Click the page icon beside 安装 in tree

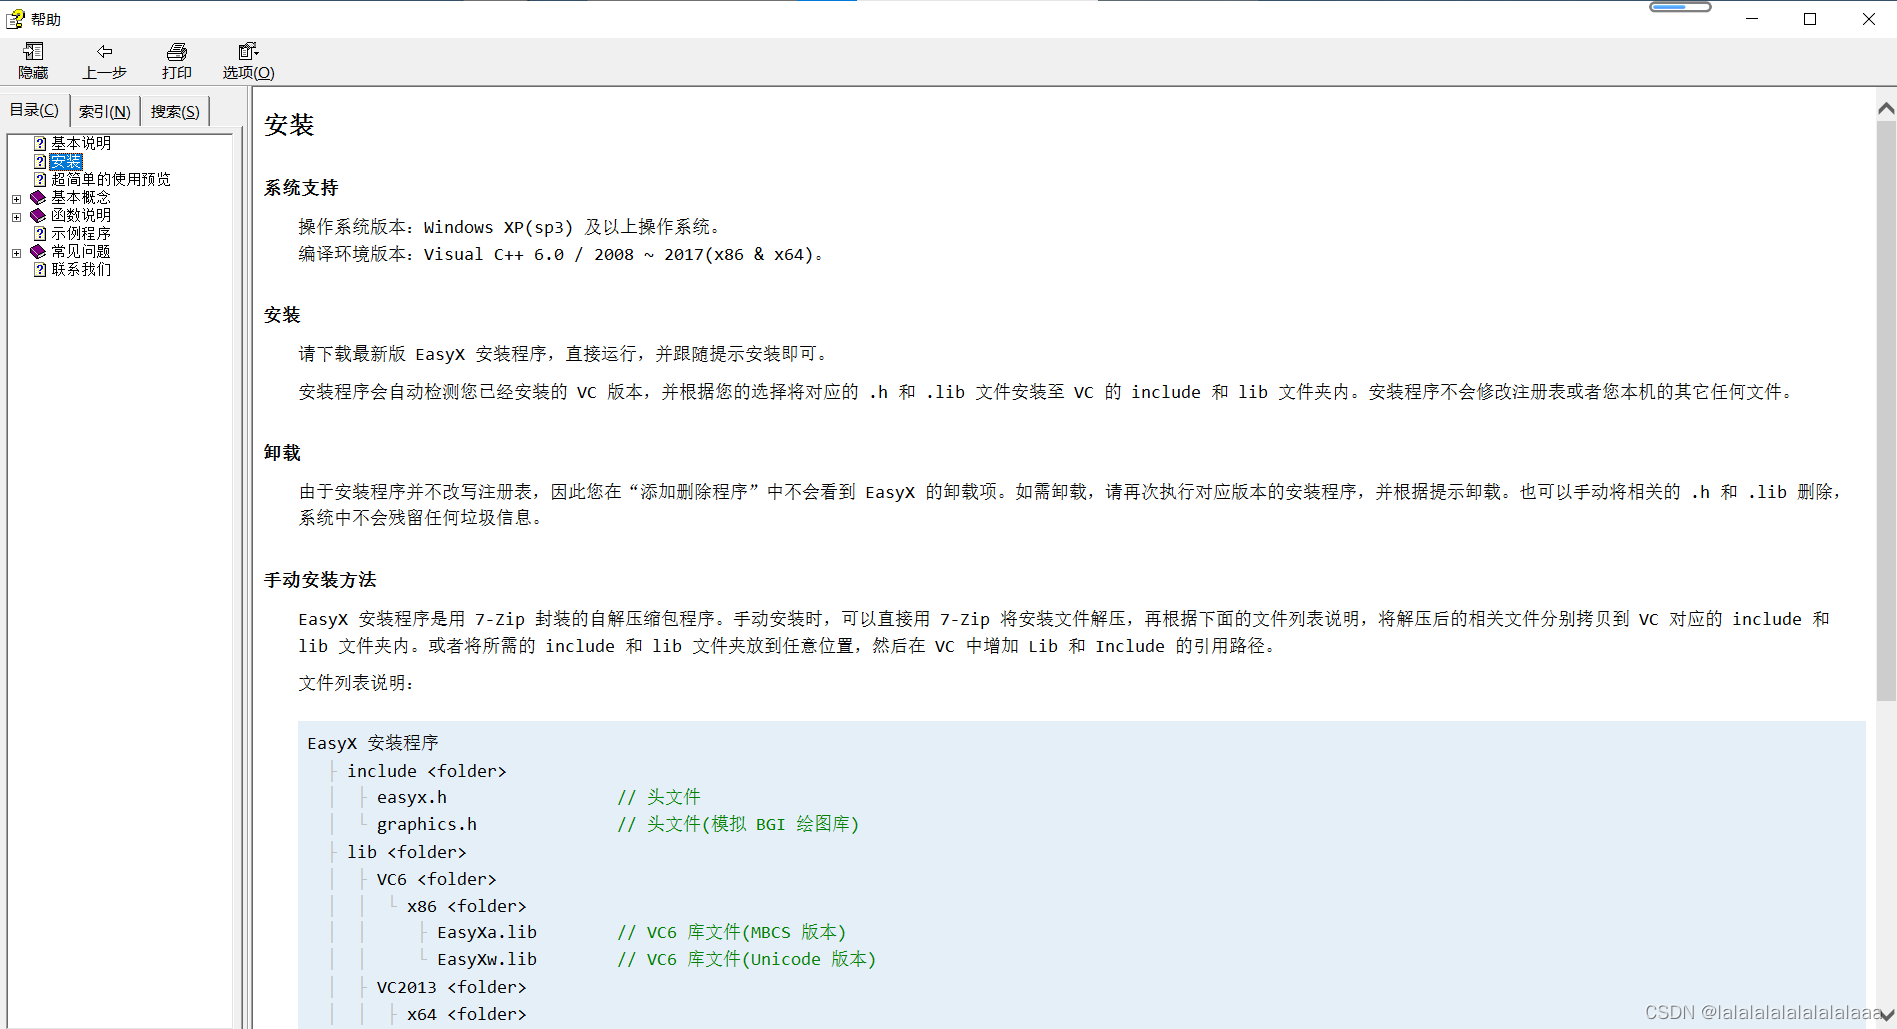pos(40,162)
